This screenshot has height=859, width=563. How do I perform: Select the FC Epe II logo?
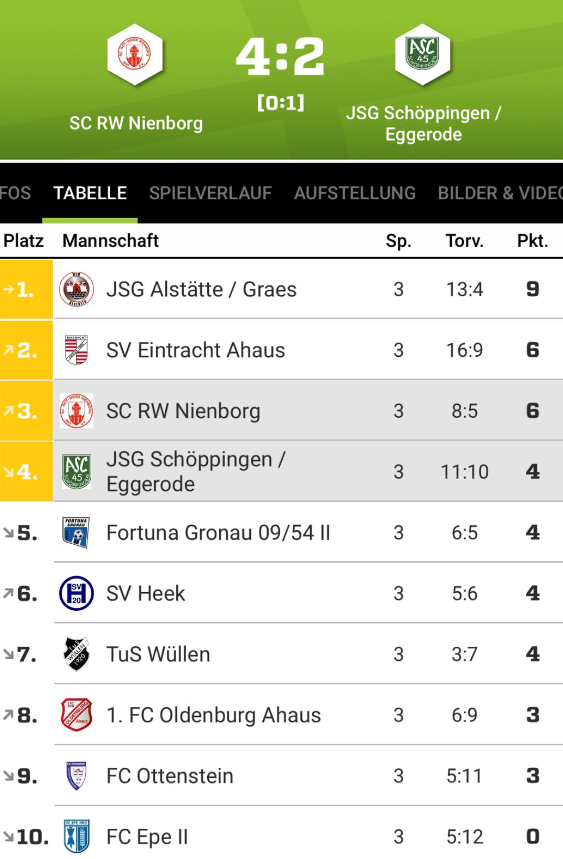76,837
